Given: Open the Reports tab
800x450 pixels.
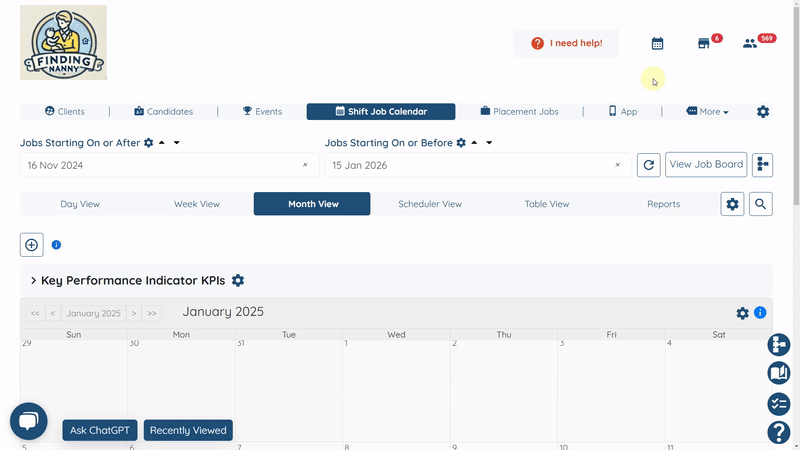Looking at the screenshot, I should pos(663,204).
